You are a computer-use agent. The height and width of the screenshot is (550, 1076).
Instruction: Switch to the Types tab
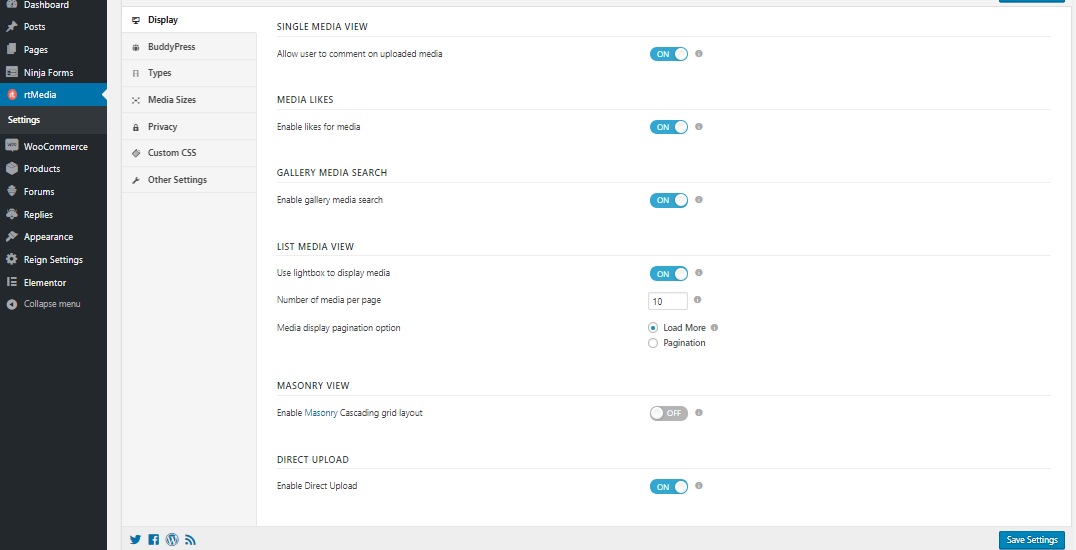pos(189,73)
